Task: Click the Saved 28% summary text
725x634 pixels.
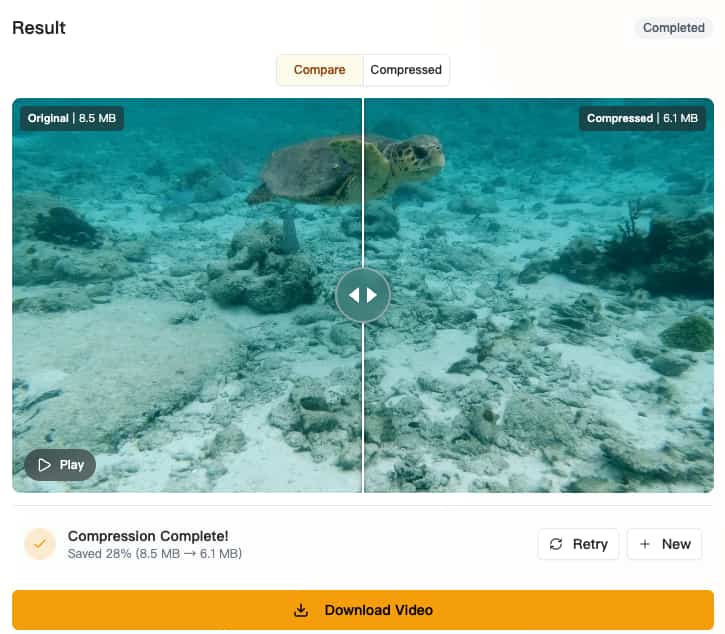Action: click(x=155, y=554)
